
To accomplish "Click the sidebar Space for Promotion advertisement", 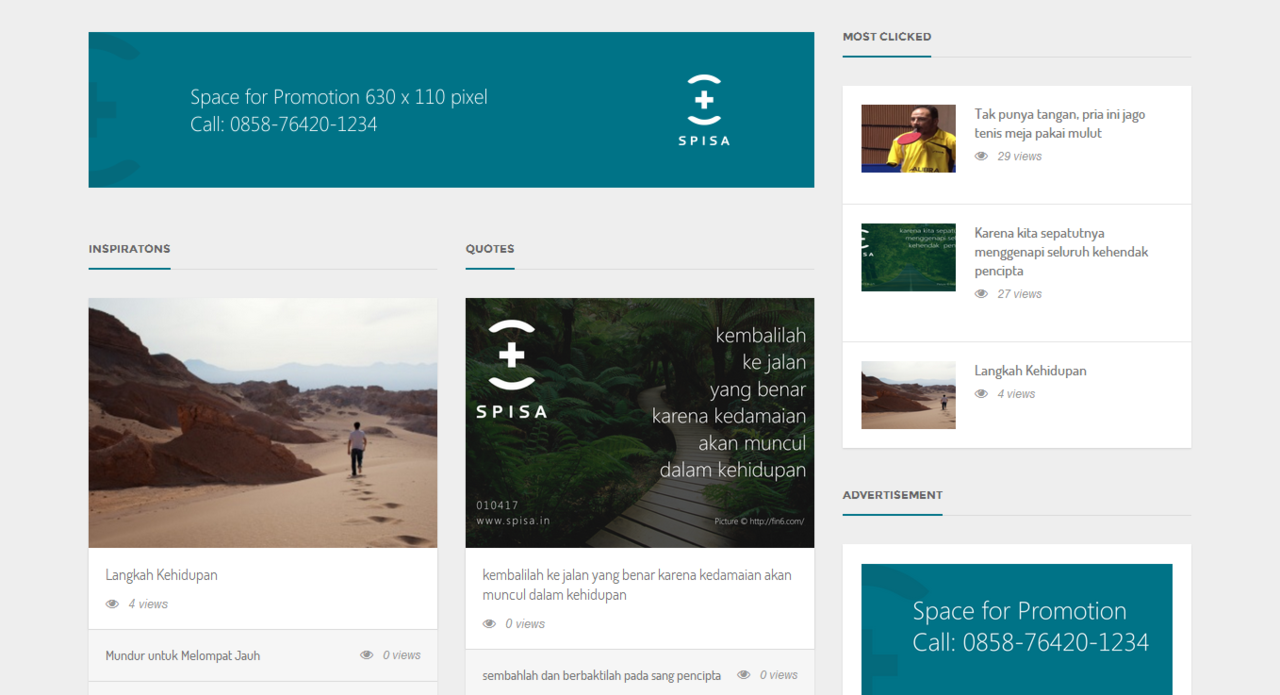I will click(1017, 629).
